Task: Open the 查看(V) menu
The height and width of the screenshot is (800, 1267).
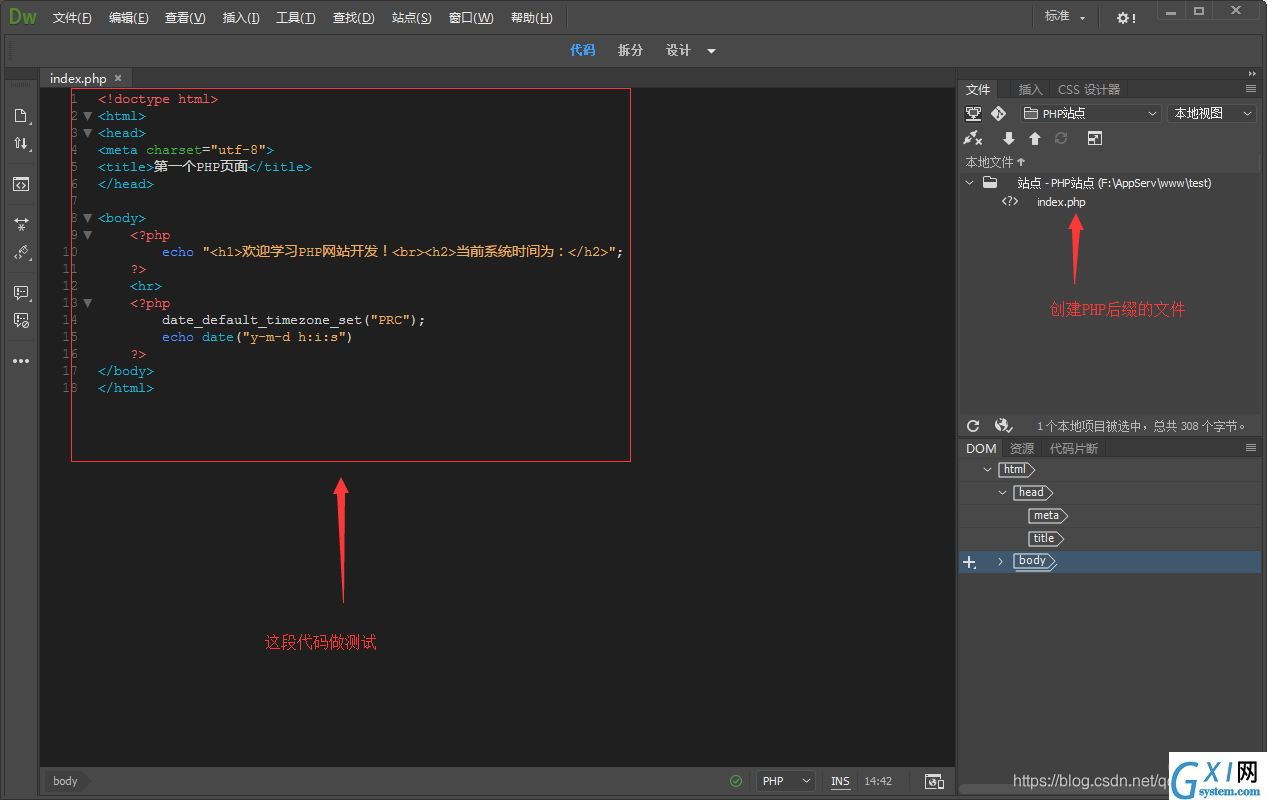Action: [x=185, y=18]
